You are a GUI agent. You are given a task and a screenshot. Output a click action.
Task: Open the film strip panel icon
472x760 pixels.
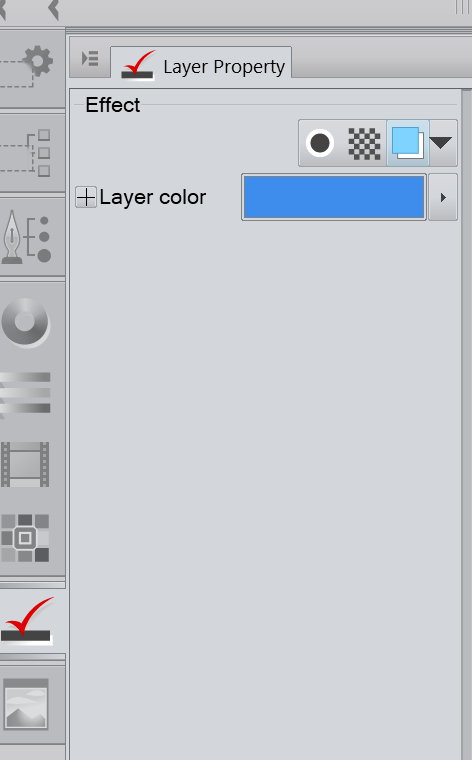25,464
